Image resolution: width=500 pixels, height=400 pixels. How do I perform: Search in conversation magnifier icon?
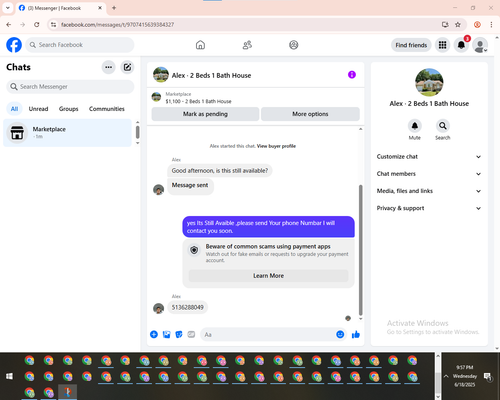443,126
